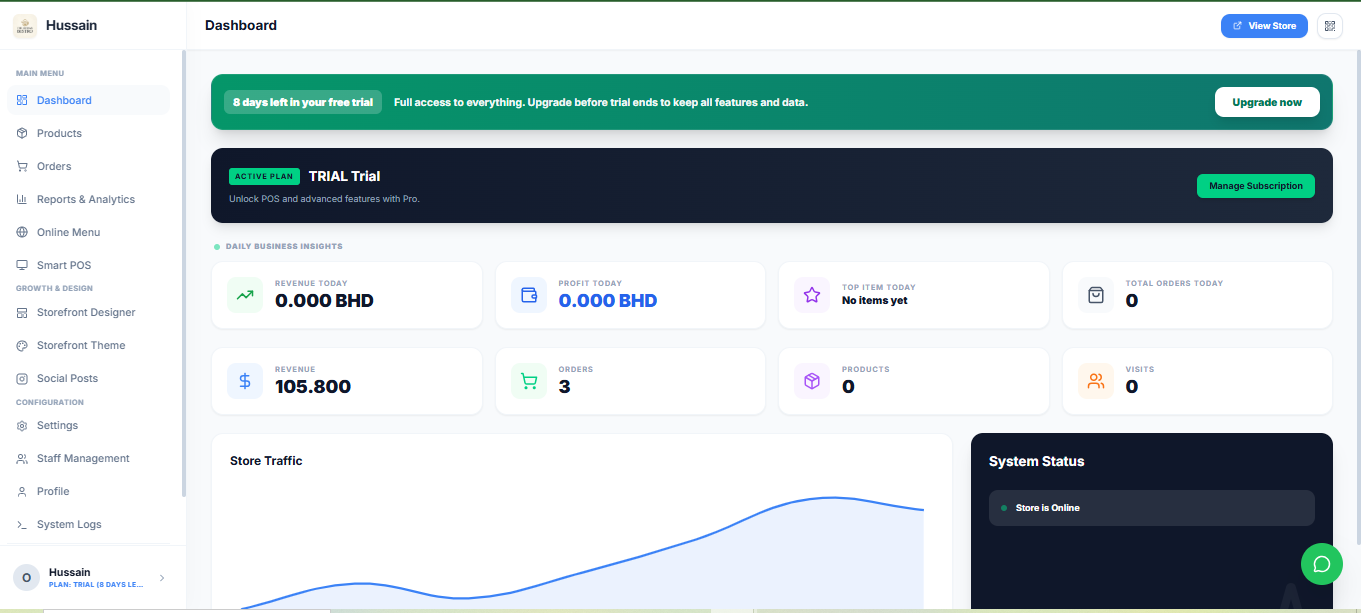Expand the Hussain account chevron at bottom
This screenshot has width=1361, height=613.
point(162,577)
